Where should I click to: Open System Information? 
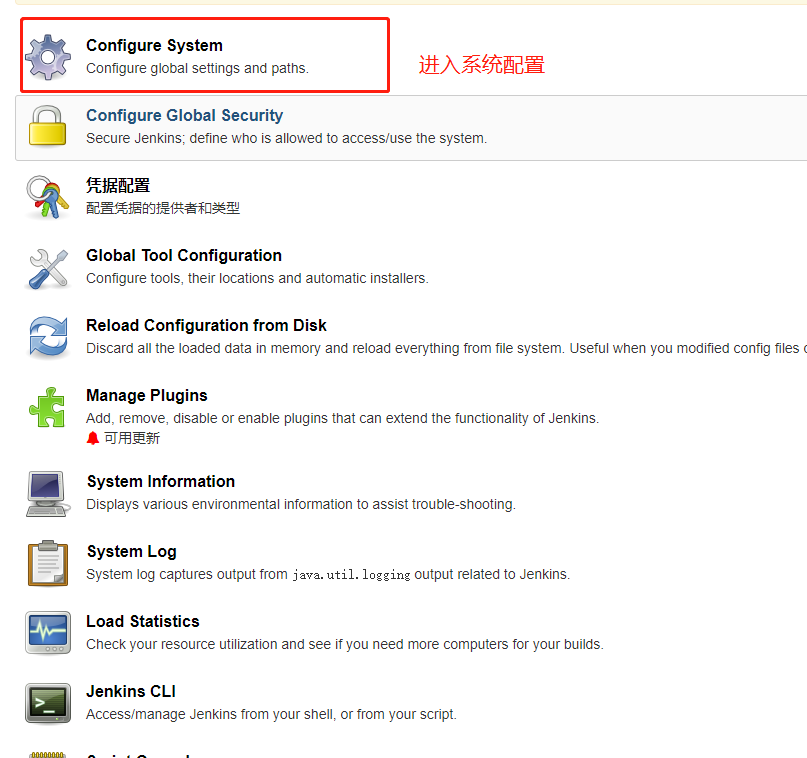point(161,481)
